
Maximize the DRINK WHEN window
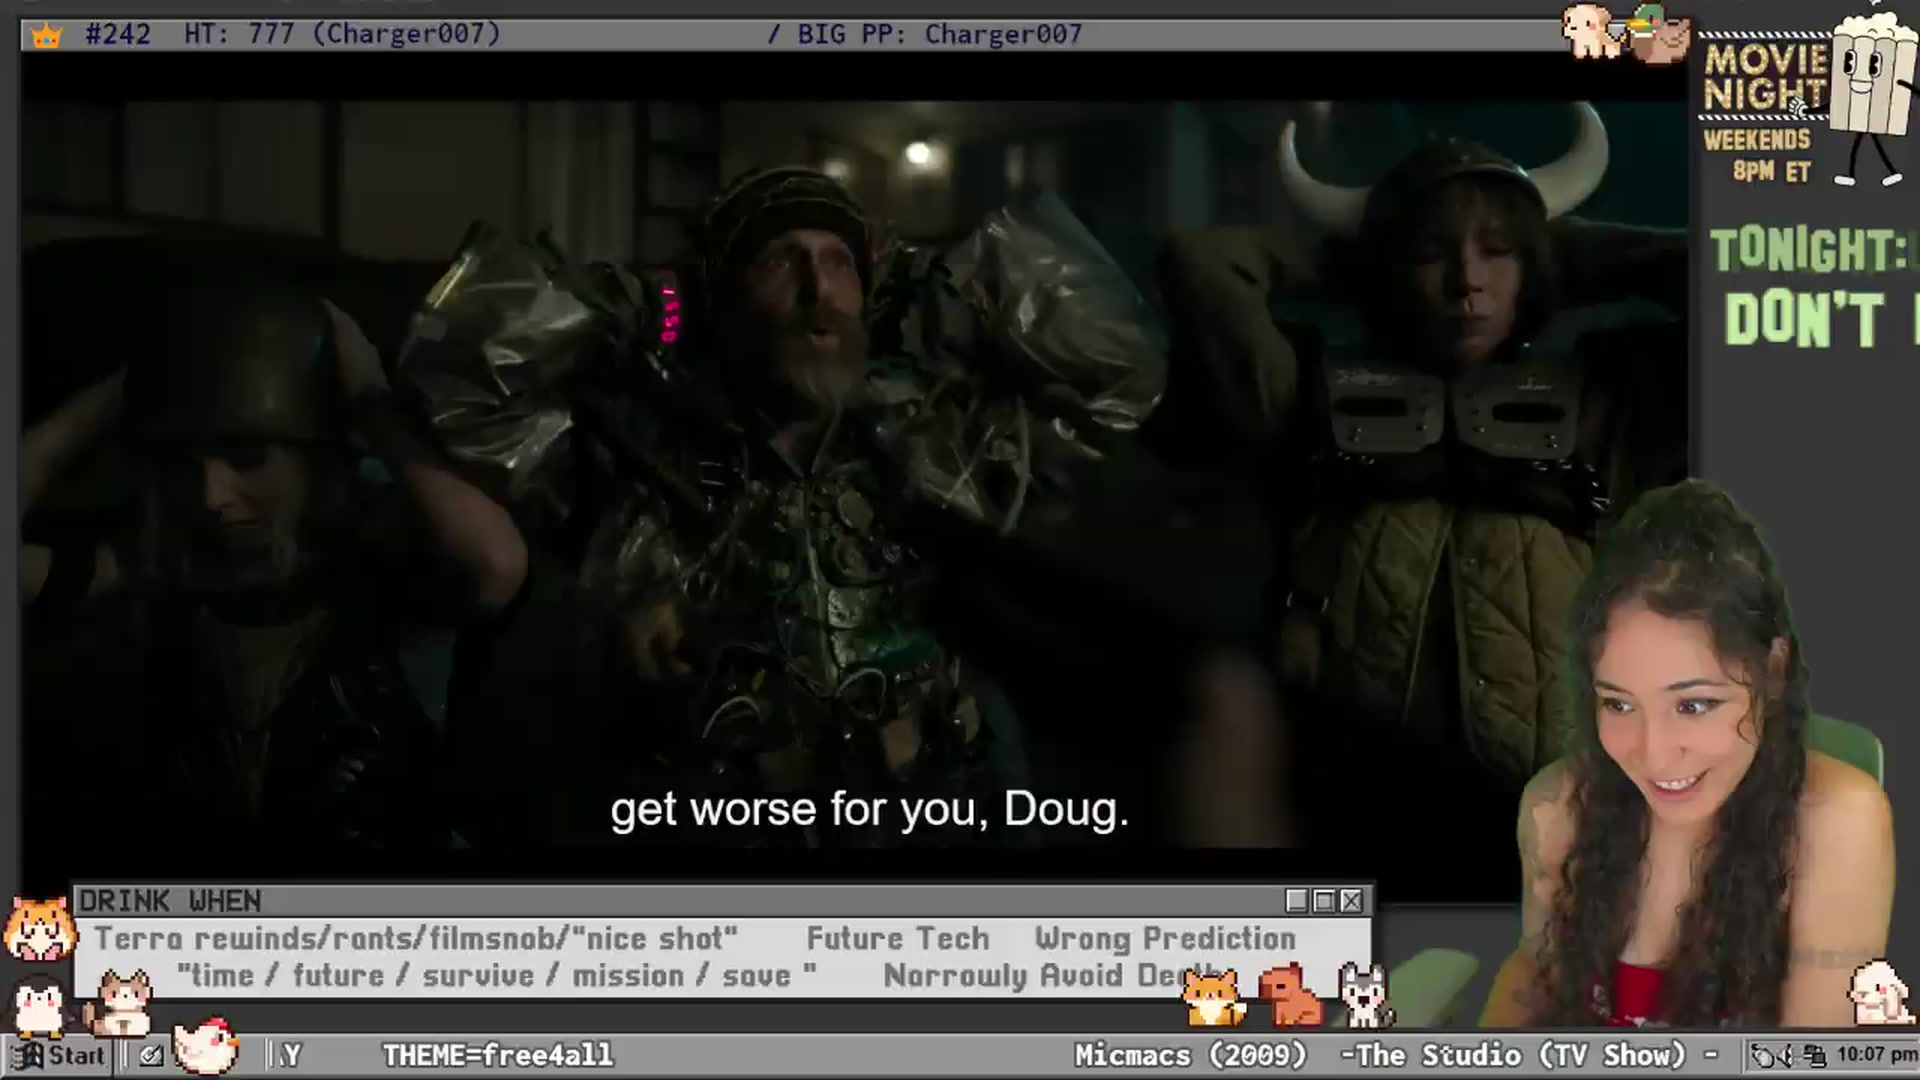pyautogui.click(x=1324, y=901)
